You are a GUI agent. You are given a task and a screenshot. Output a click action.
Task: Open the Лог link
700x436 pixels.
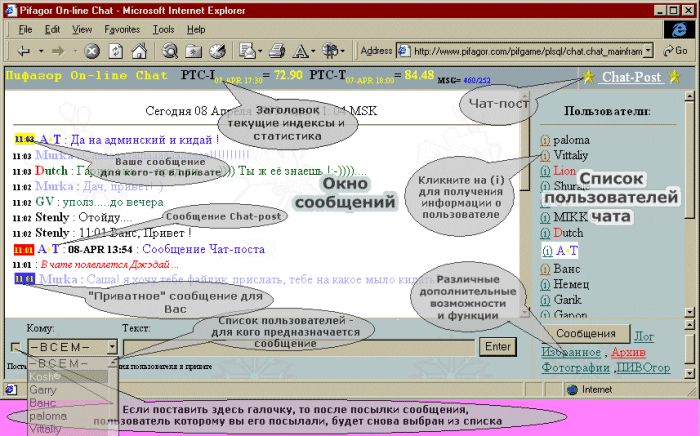[644, 337]
